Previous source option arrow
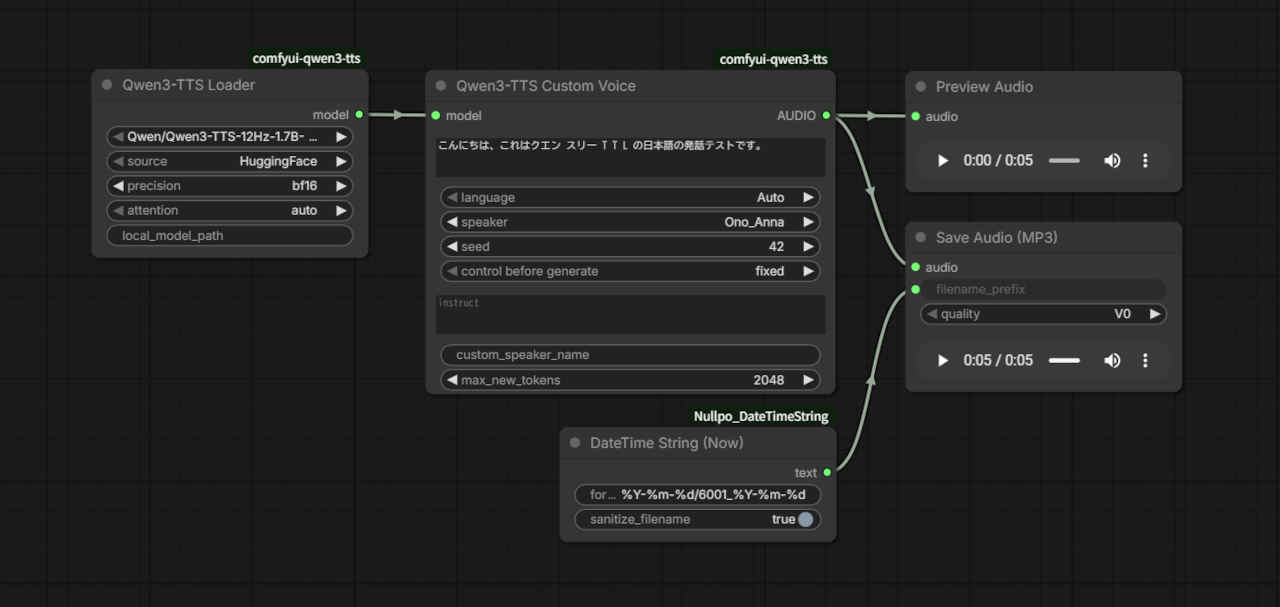This screenshot has height=607, width=1280. click(x=118, y=161)
